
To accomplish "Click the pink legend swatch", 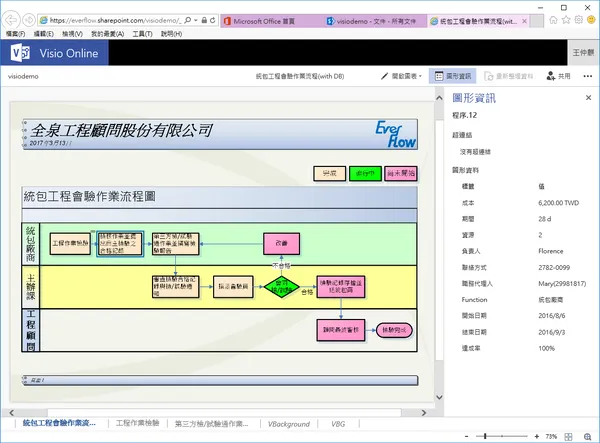I will click(x=401, y=173).
